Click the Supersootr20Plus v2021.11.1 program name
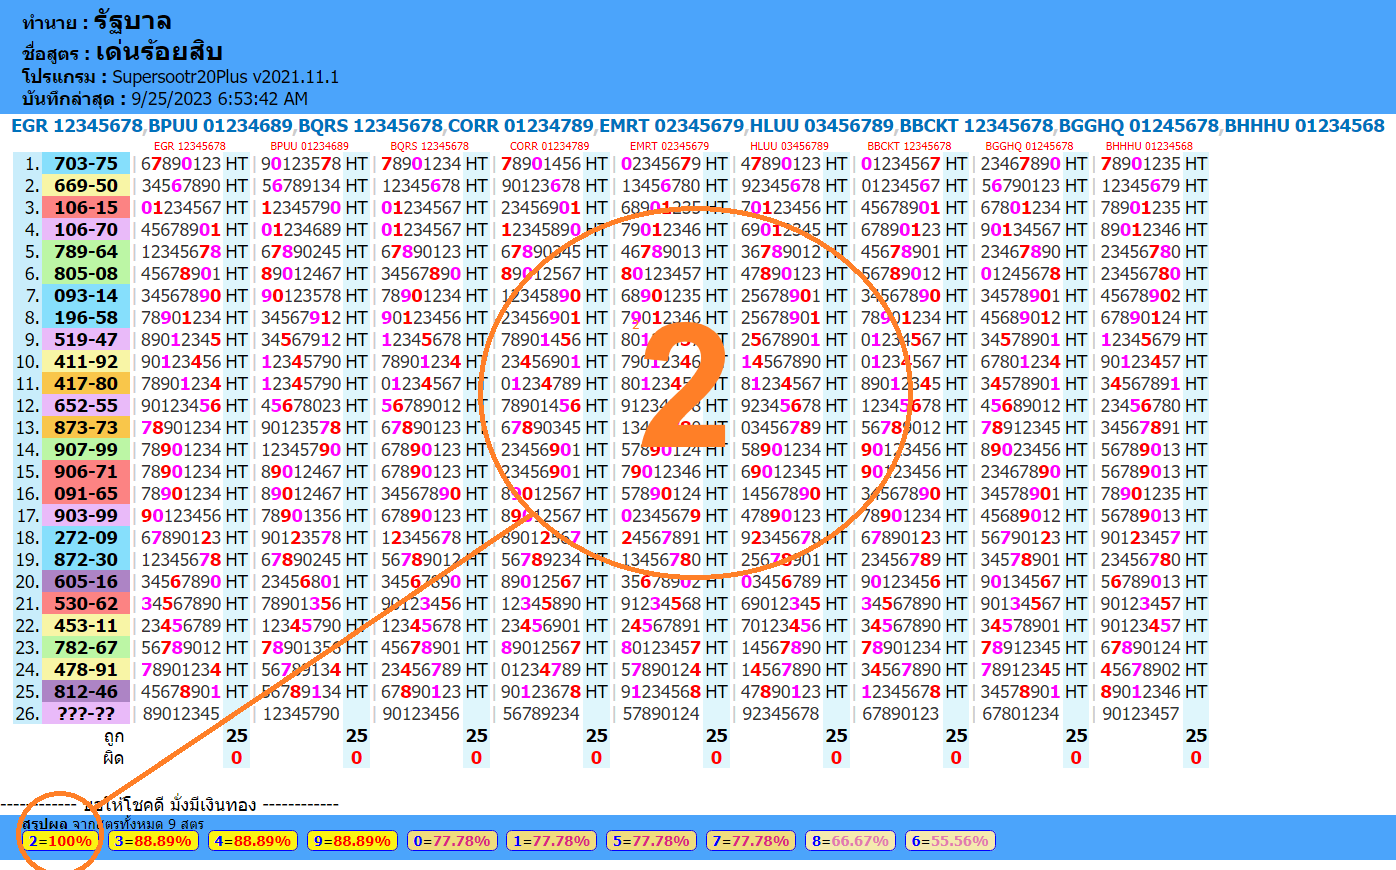The height and width of the screenshot is (870, 1396). tap(225, 77)
